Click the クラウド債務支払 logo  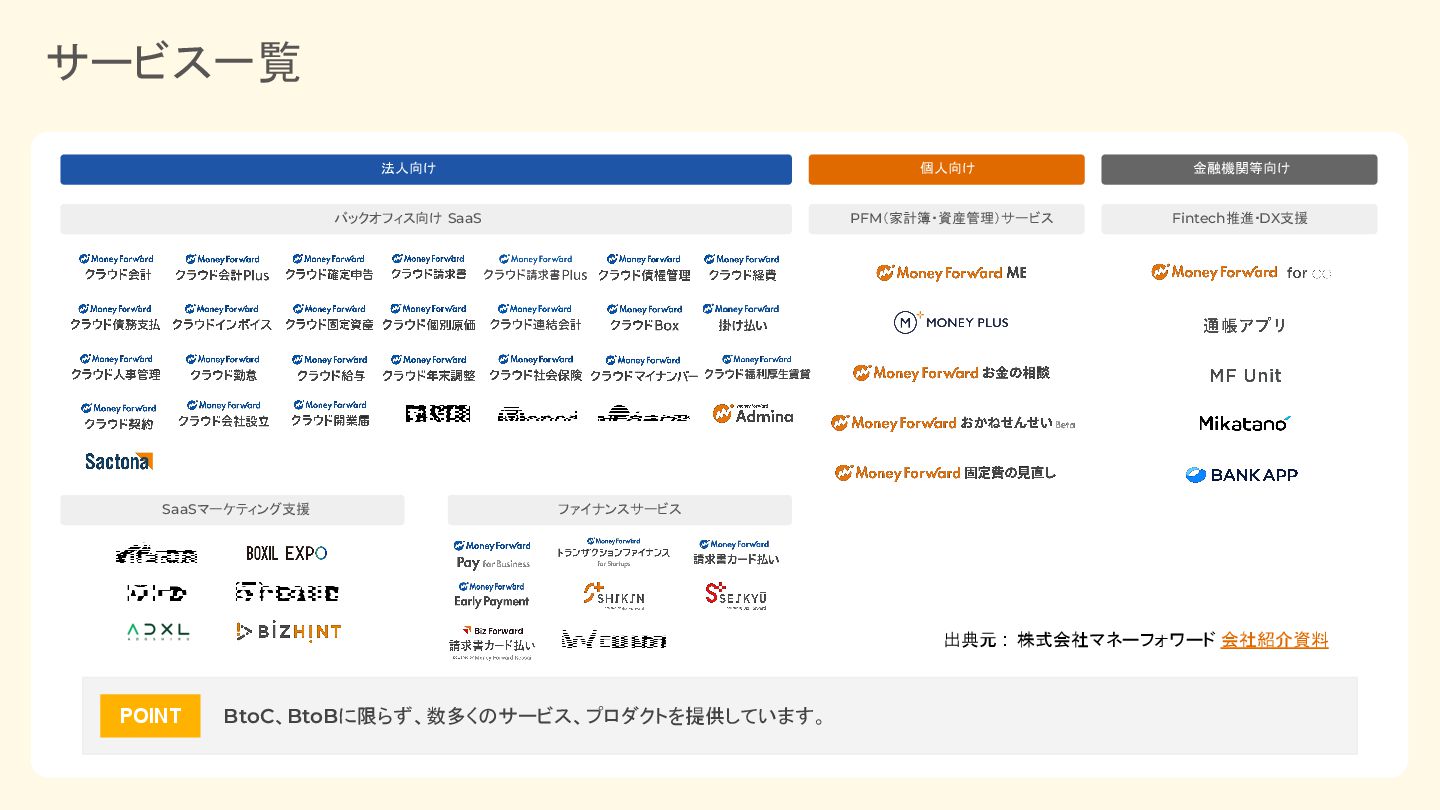point(115,317)
